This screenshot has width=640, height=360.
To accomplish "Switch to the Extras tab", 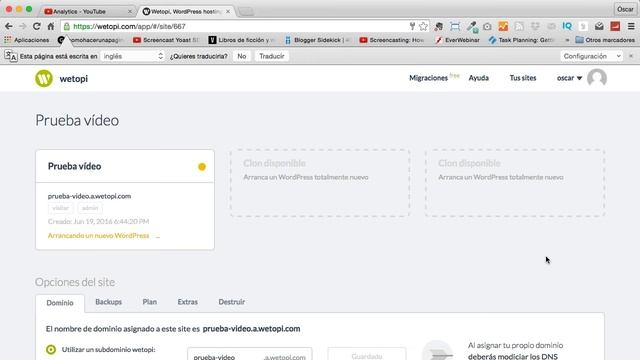I will [x=188, y=302].
